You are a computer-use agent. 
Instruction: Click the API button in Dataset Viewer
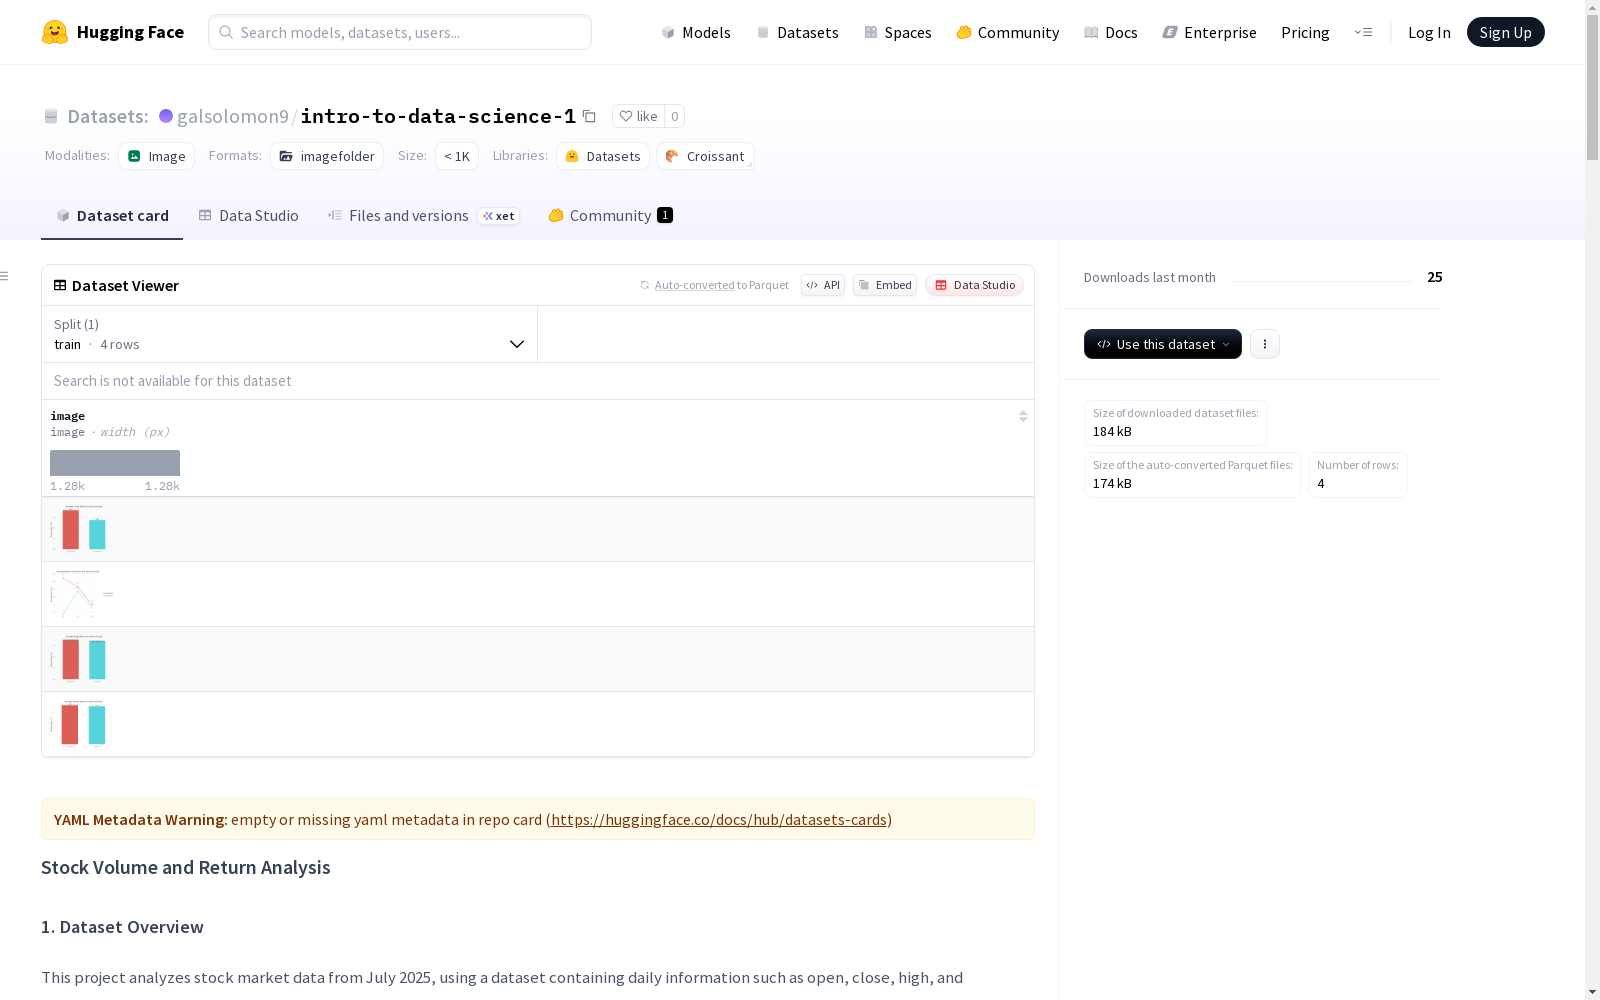(823, 285)
